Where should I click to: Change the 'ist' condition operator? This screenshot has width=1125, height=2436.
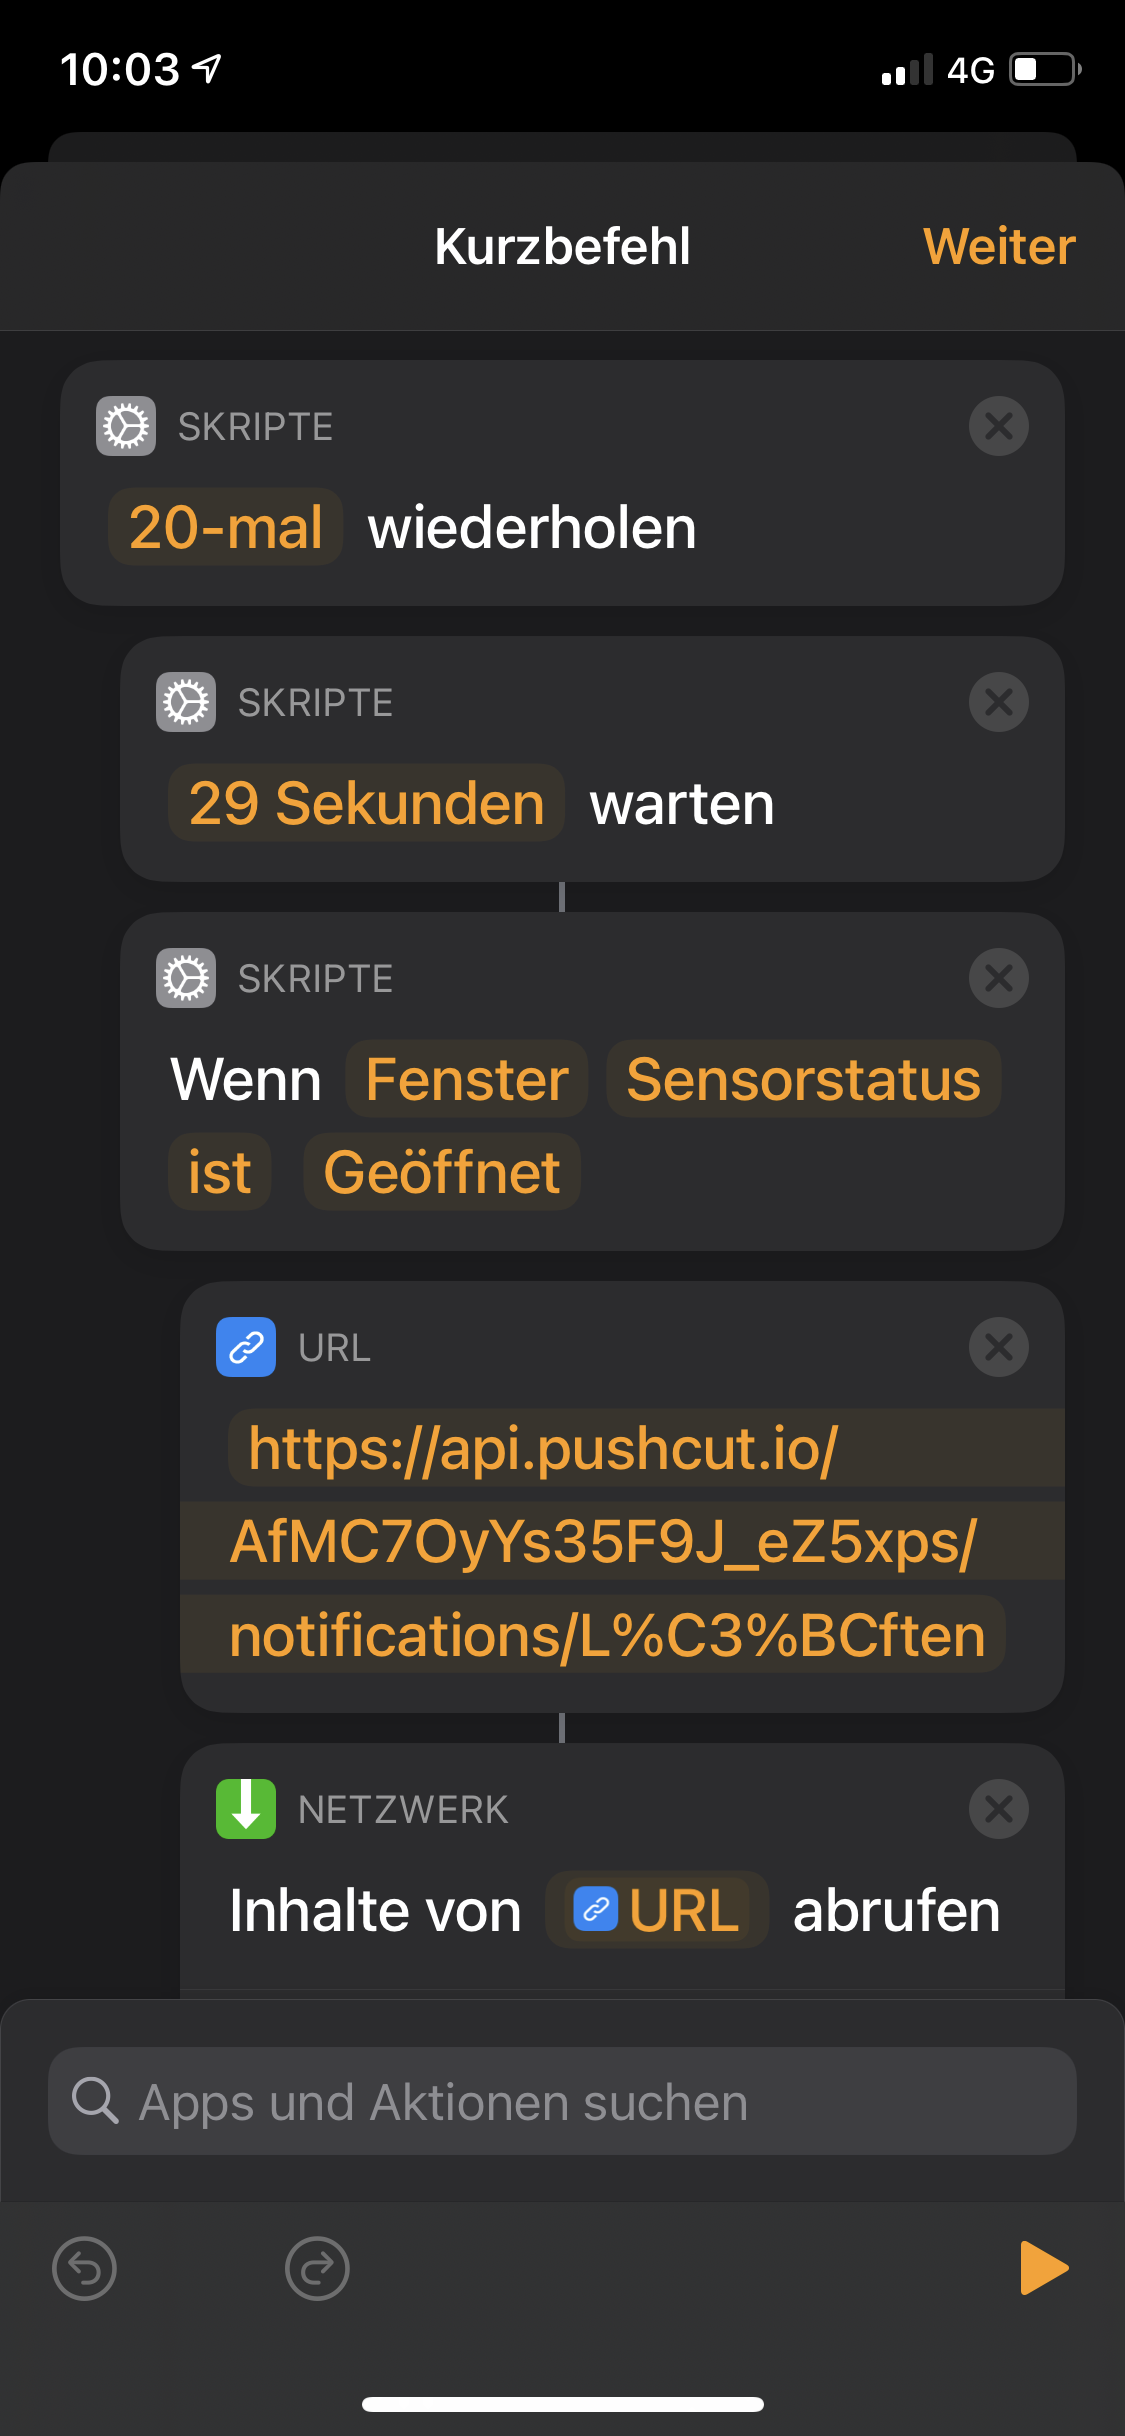219,1172
